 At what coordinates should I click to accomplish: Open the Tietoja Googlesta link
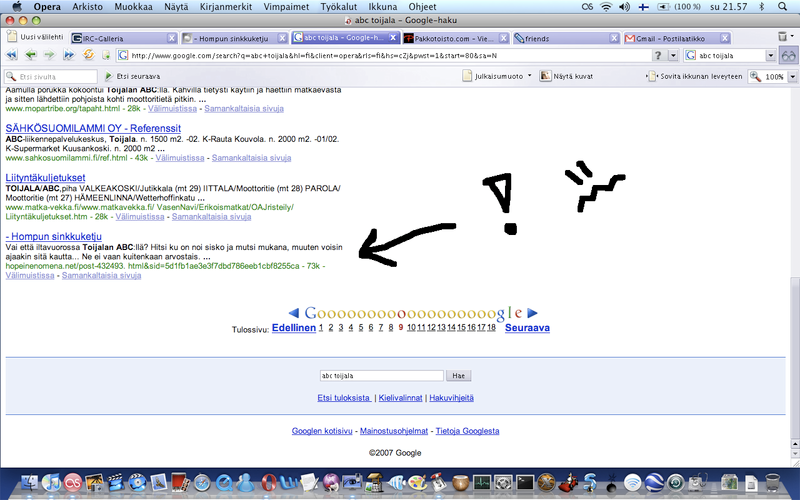pos(467,431)
